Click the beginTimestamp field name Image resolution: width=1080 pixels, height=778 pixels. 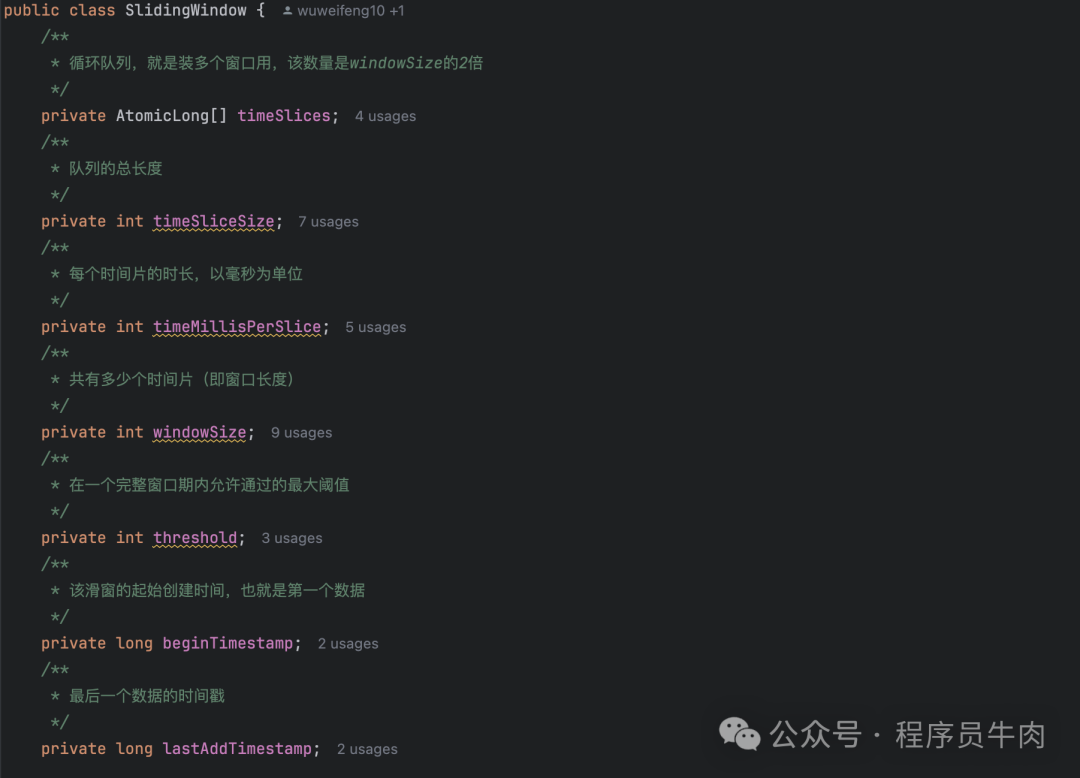(x=227, y=643)
